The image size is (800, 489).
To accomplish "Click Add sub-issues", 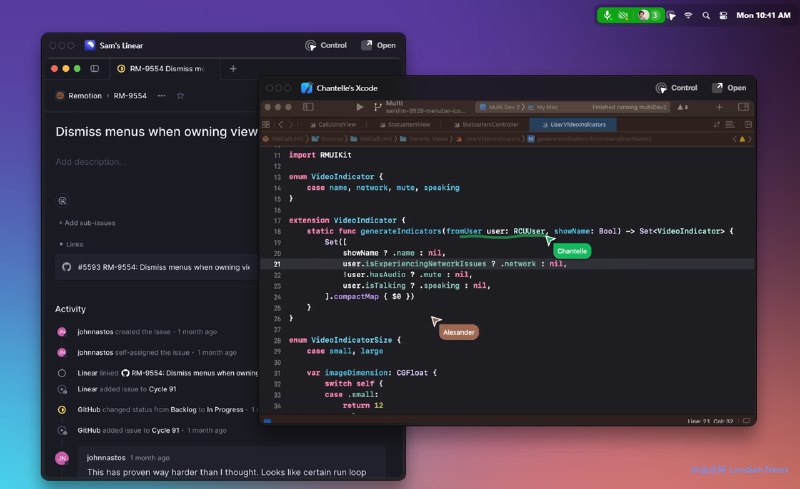I will [87, 223].
